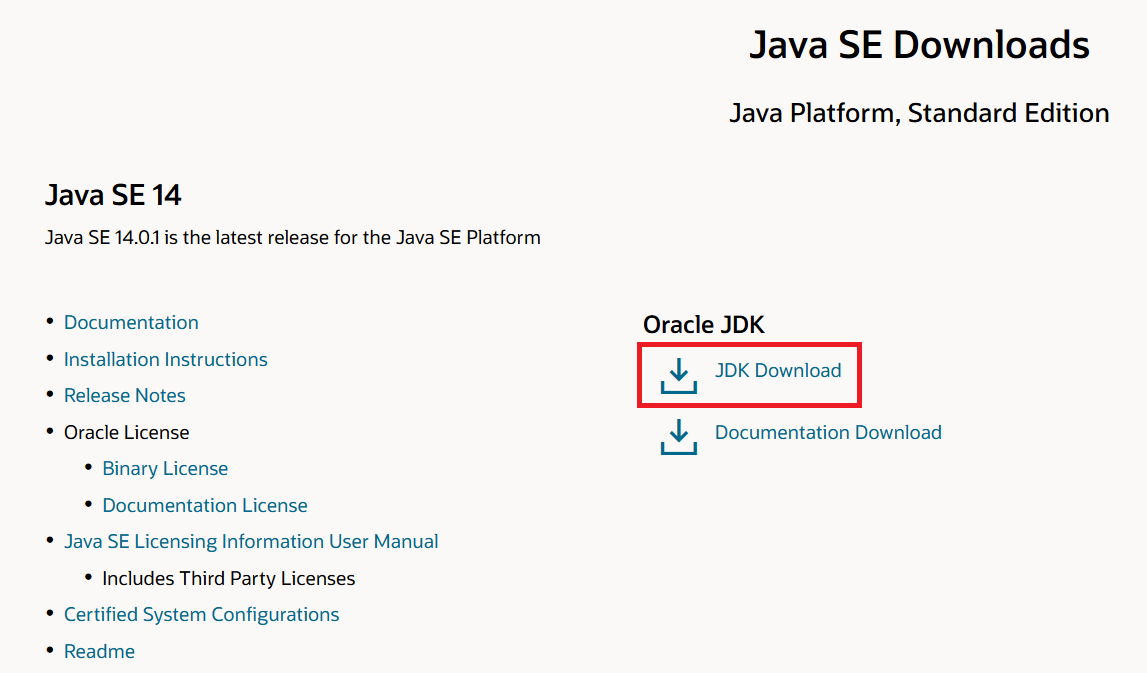The height and width of the screenshot is (673, 1147).
Task: Open the Documentation License link
Action: pos(205,505)
